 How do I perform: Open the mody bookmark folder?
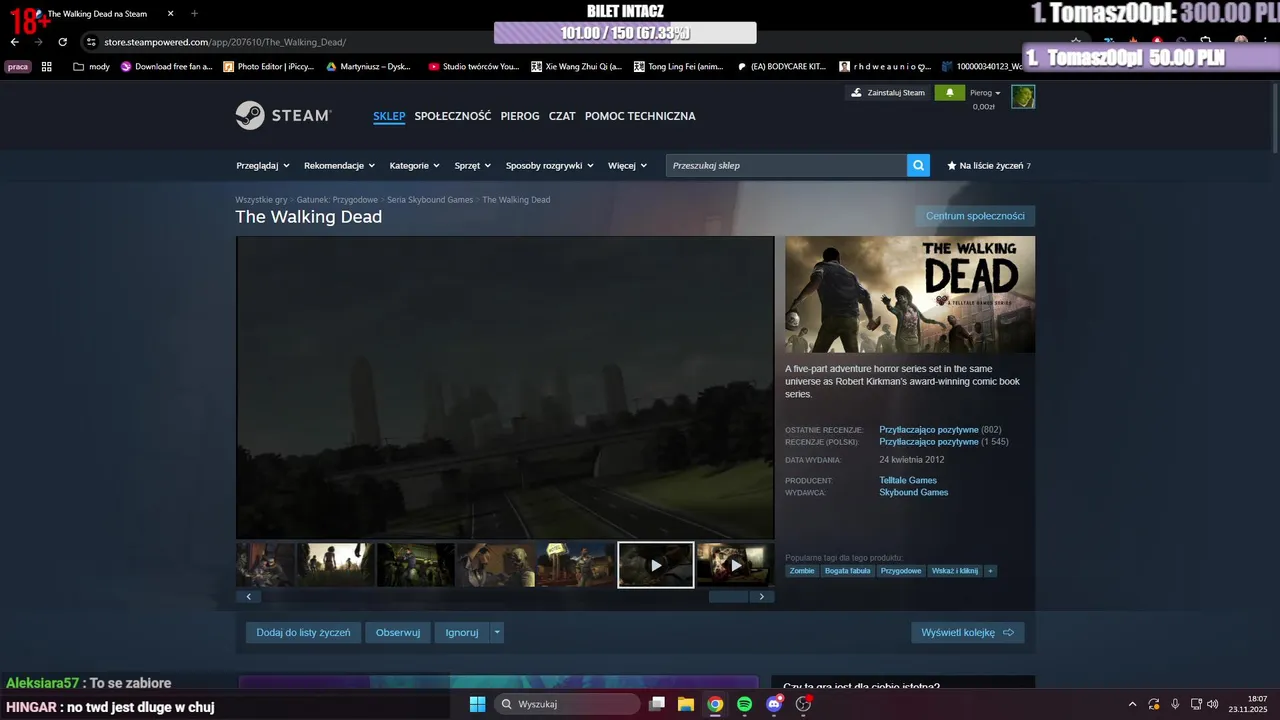pos(92,67)
